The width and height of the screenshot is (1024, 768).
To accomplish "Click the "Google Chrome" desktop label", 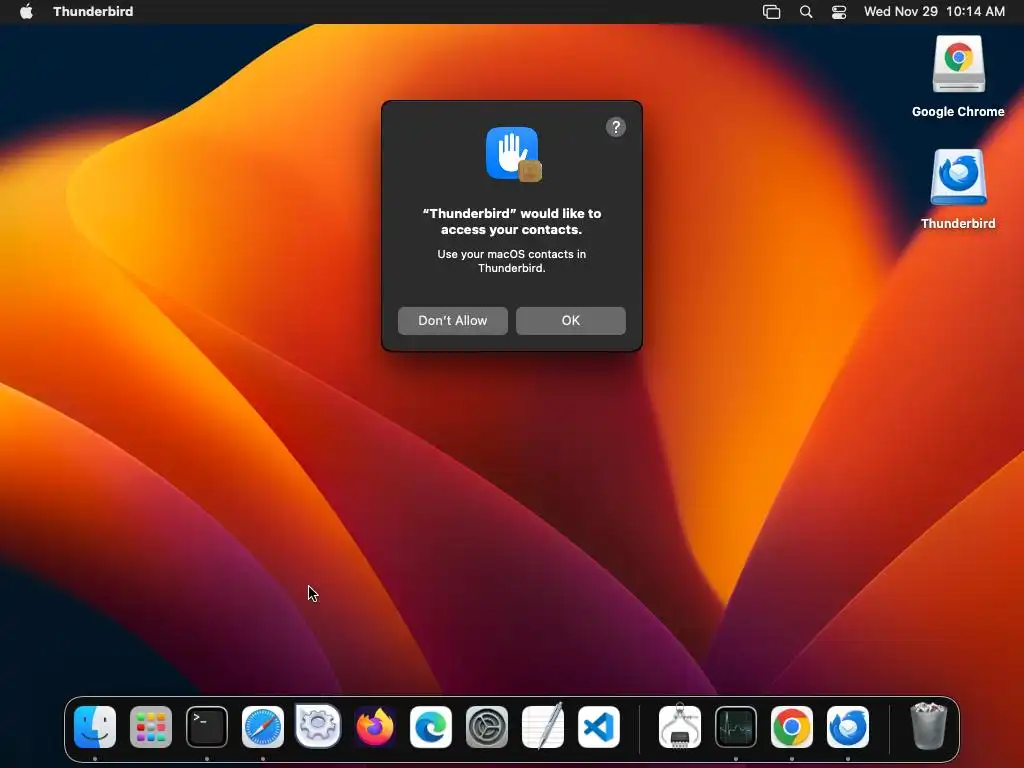I will click(x=958, y=112).
